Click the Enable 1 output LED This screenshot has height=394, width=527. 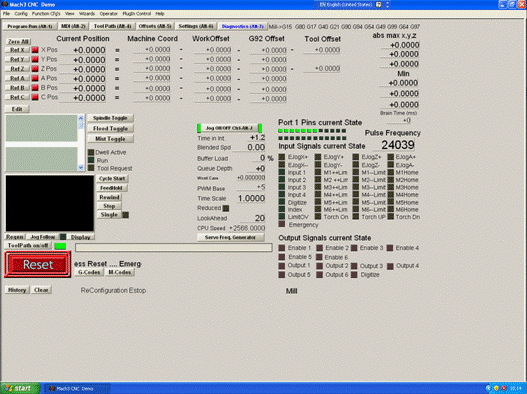[x=282, y=248]
